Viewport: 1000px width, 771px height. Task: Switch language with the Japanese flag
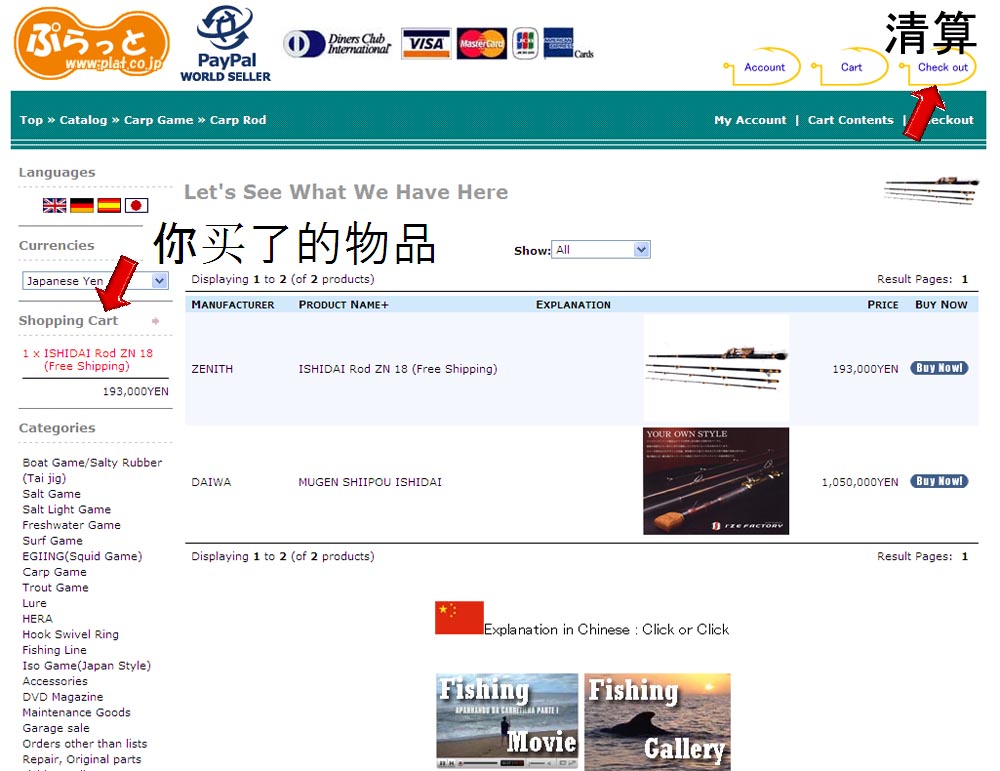[x=136, y=205]
